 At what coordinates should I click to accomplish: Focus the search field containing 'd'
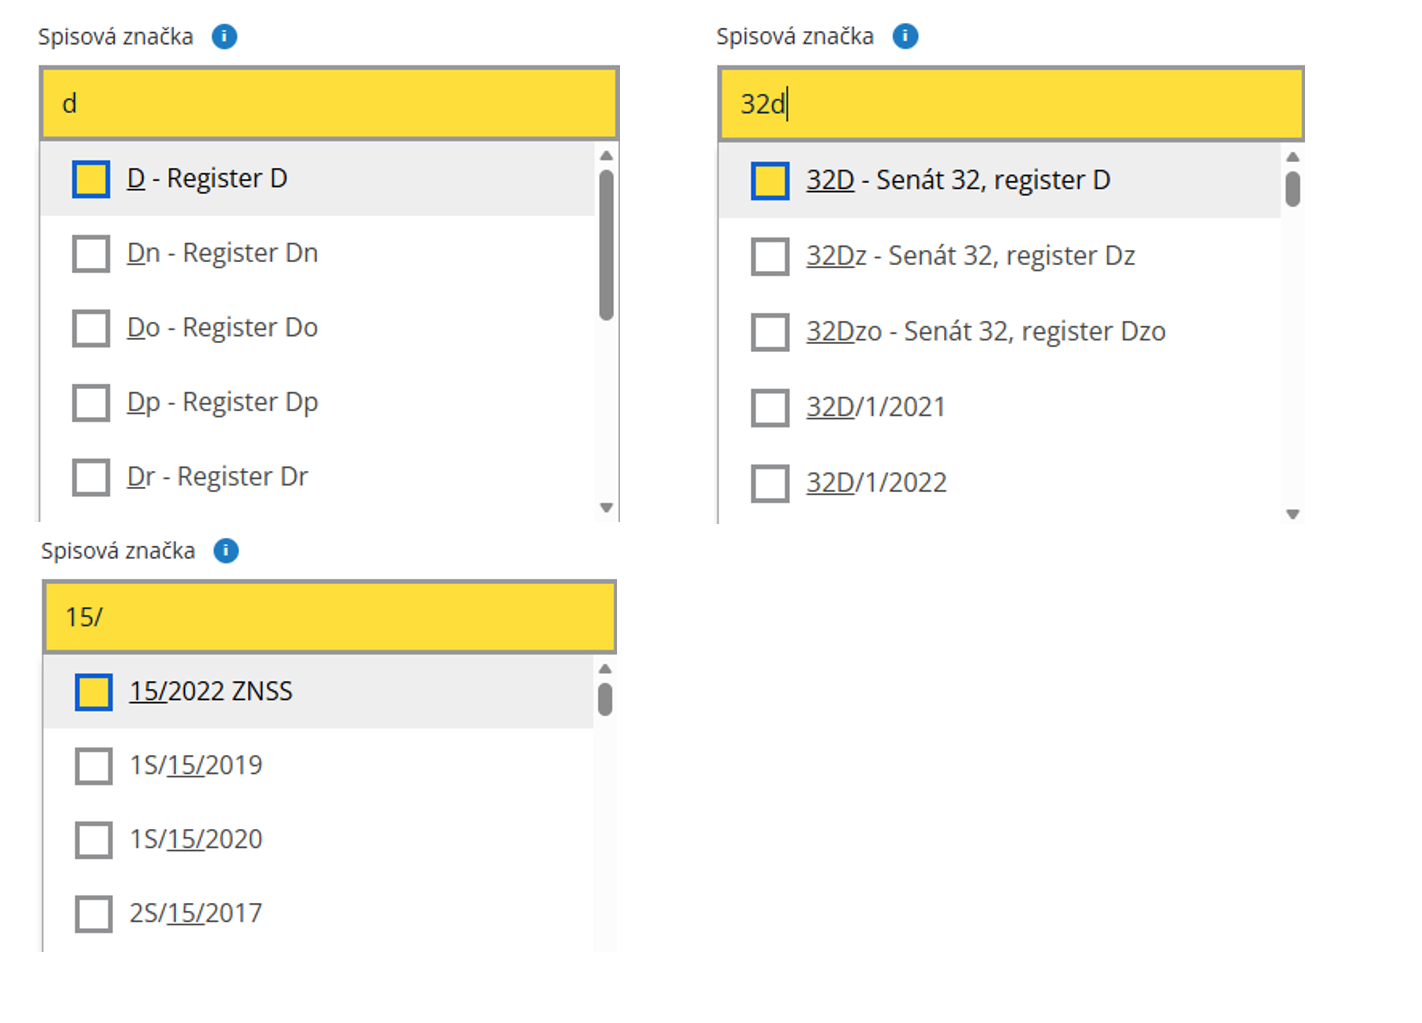[329, 104]
